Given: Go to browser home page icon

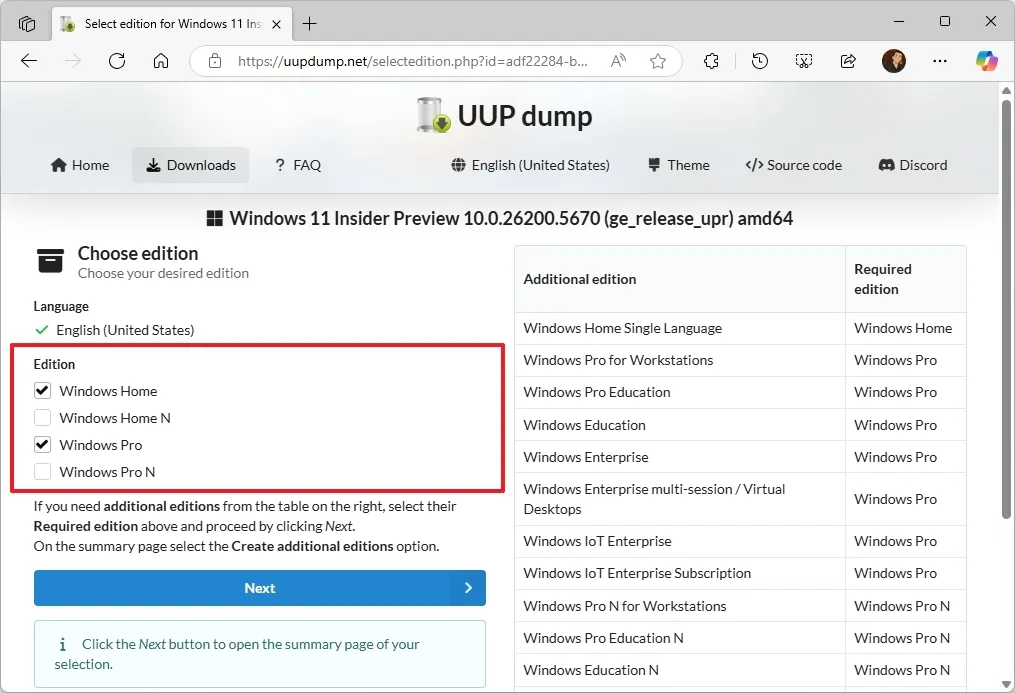Looking at the screenshot, I should coord(161,61).
